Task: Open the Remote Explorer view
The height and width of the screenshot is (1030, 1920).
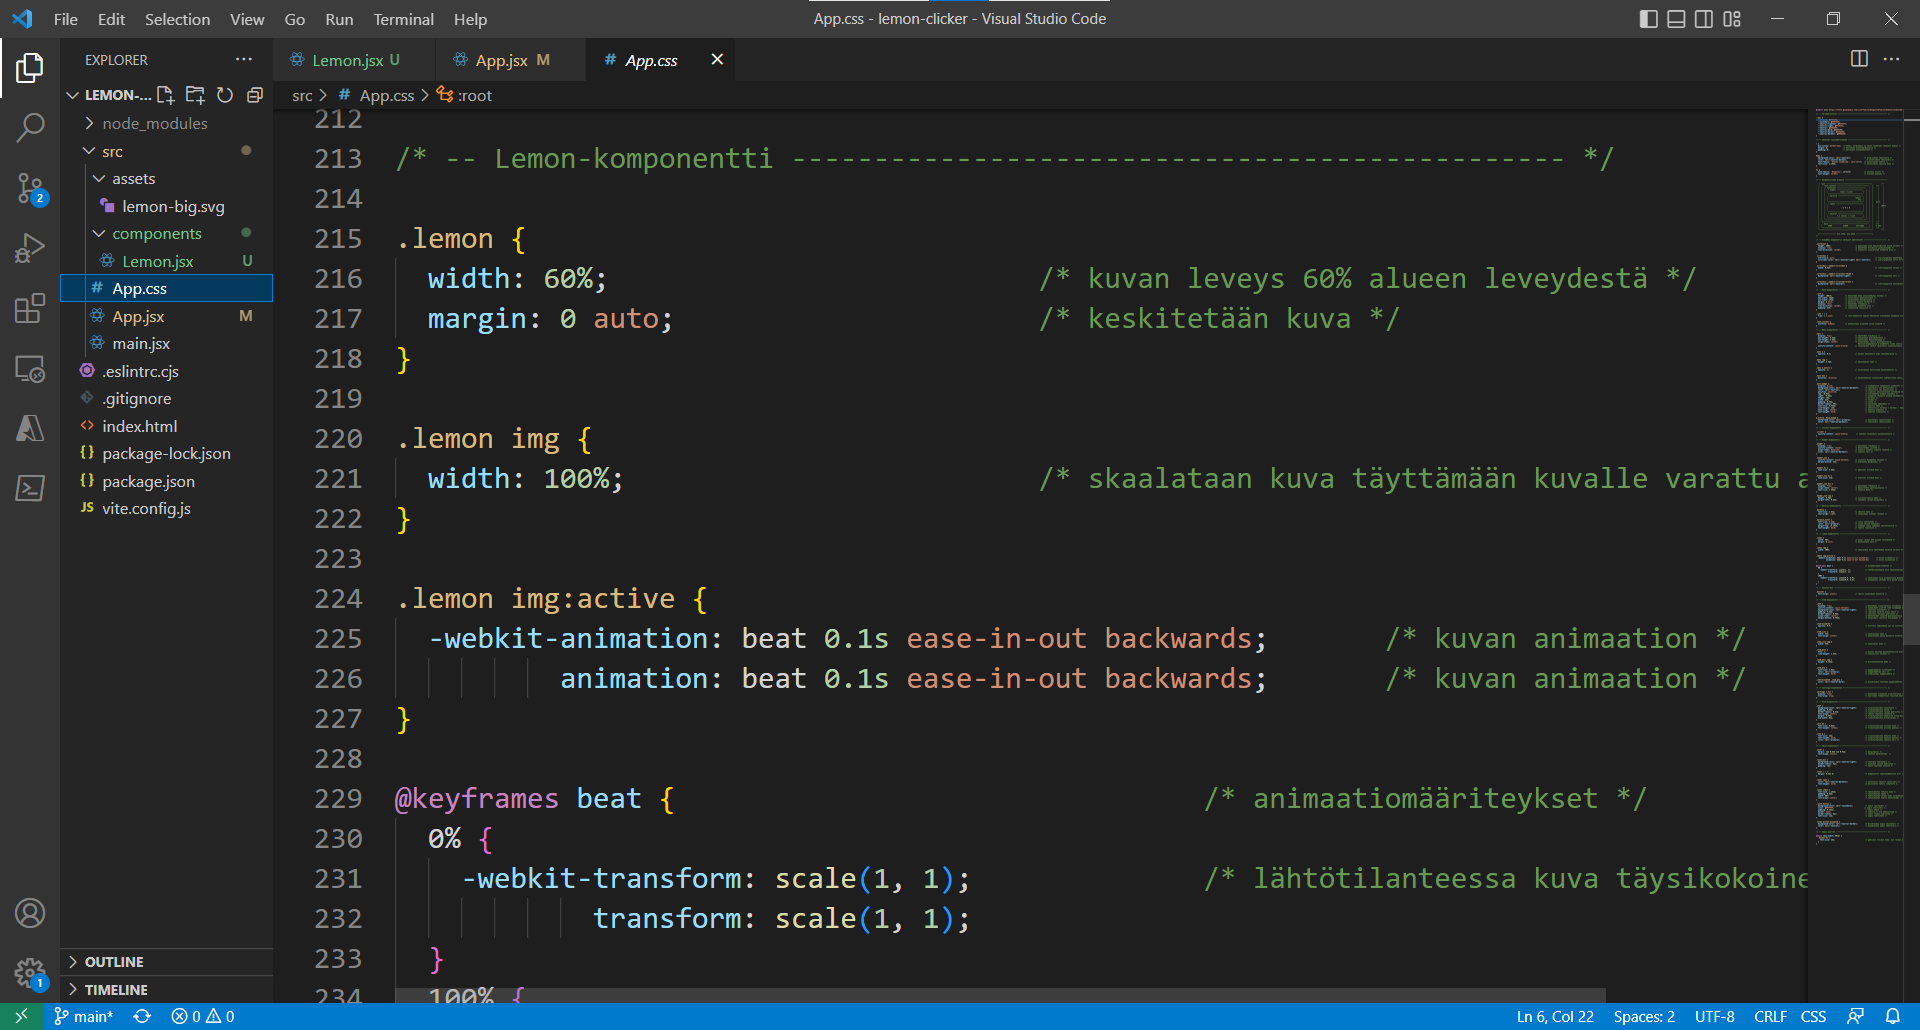Action: (x=30, y=368)
